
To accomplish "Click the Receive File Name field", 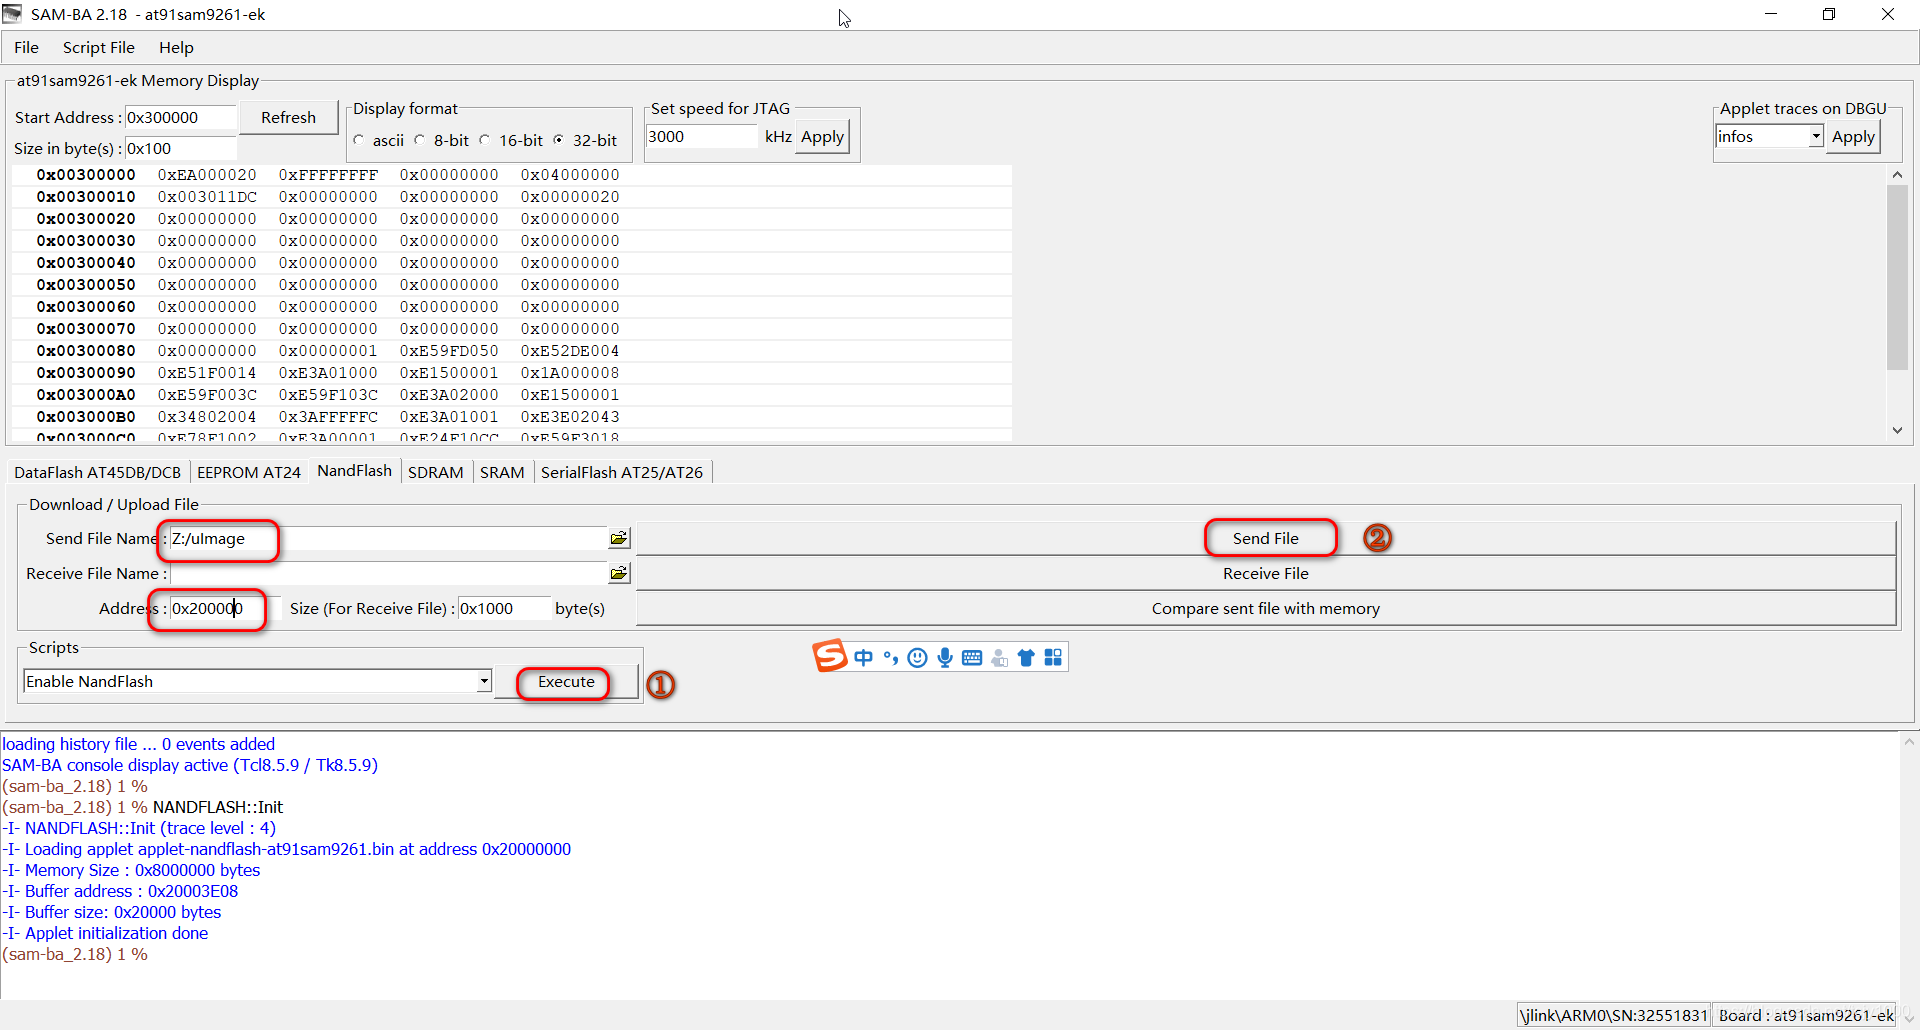I will (x=388, y=573).
